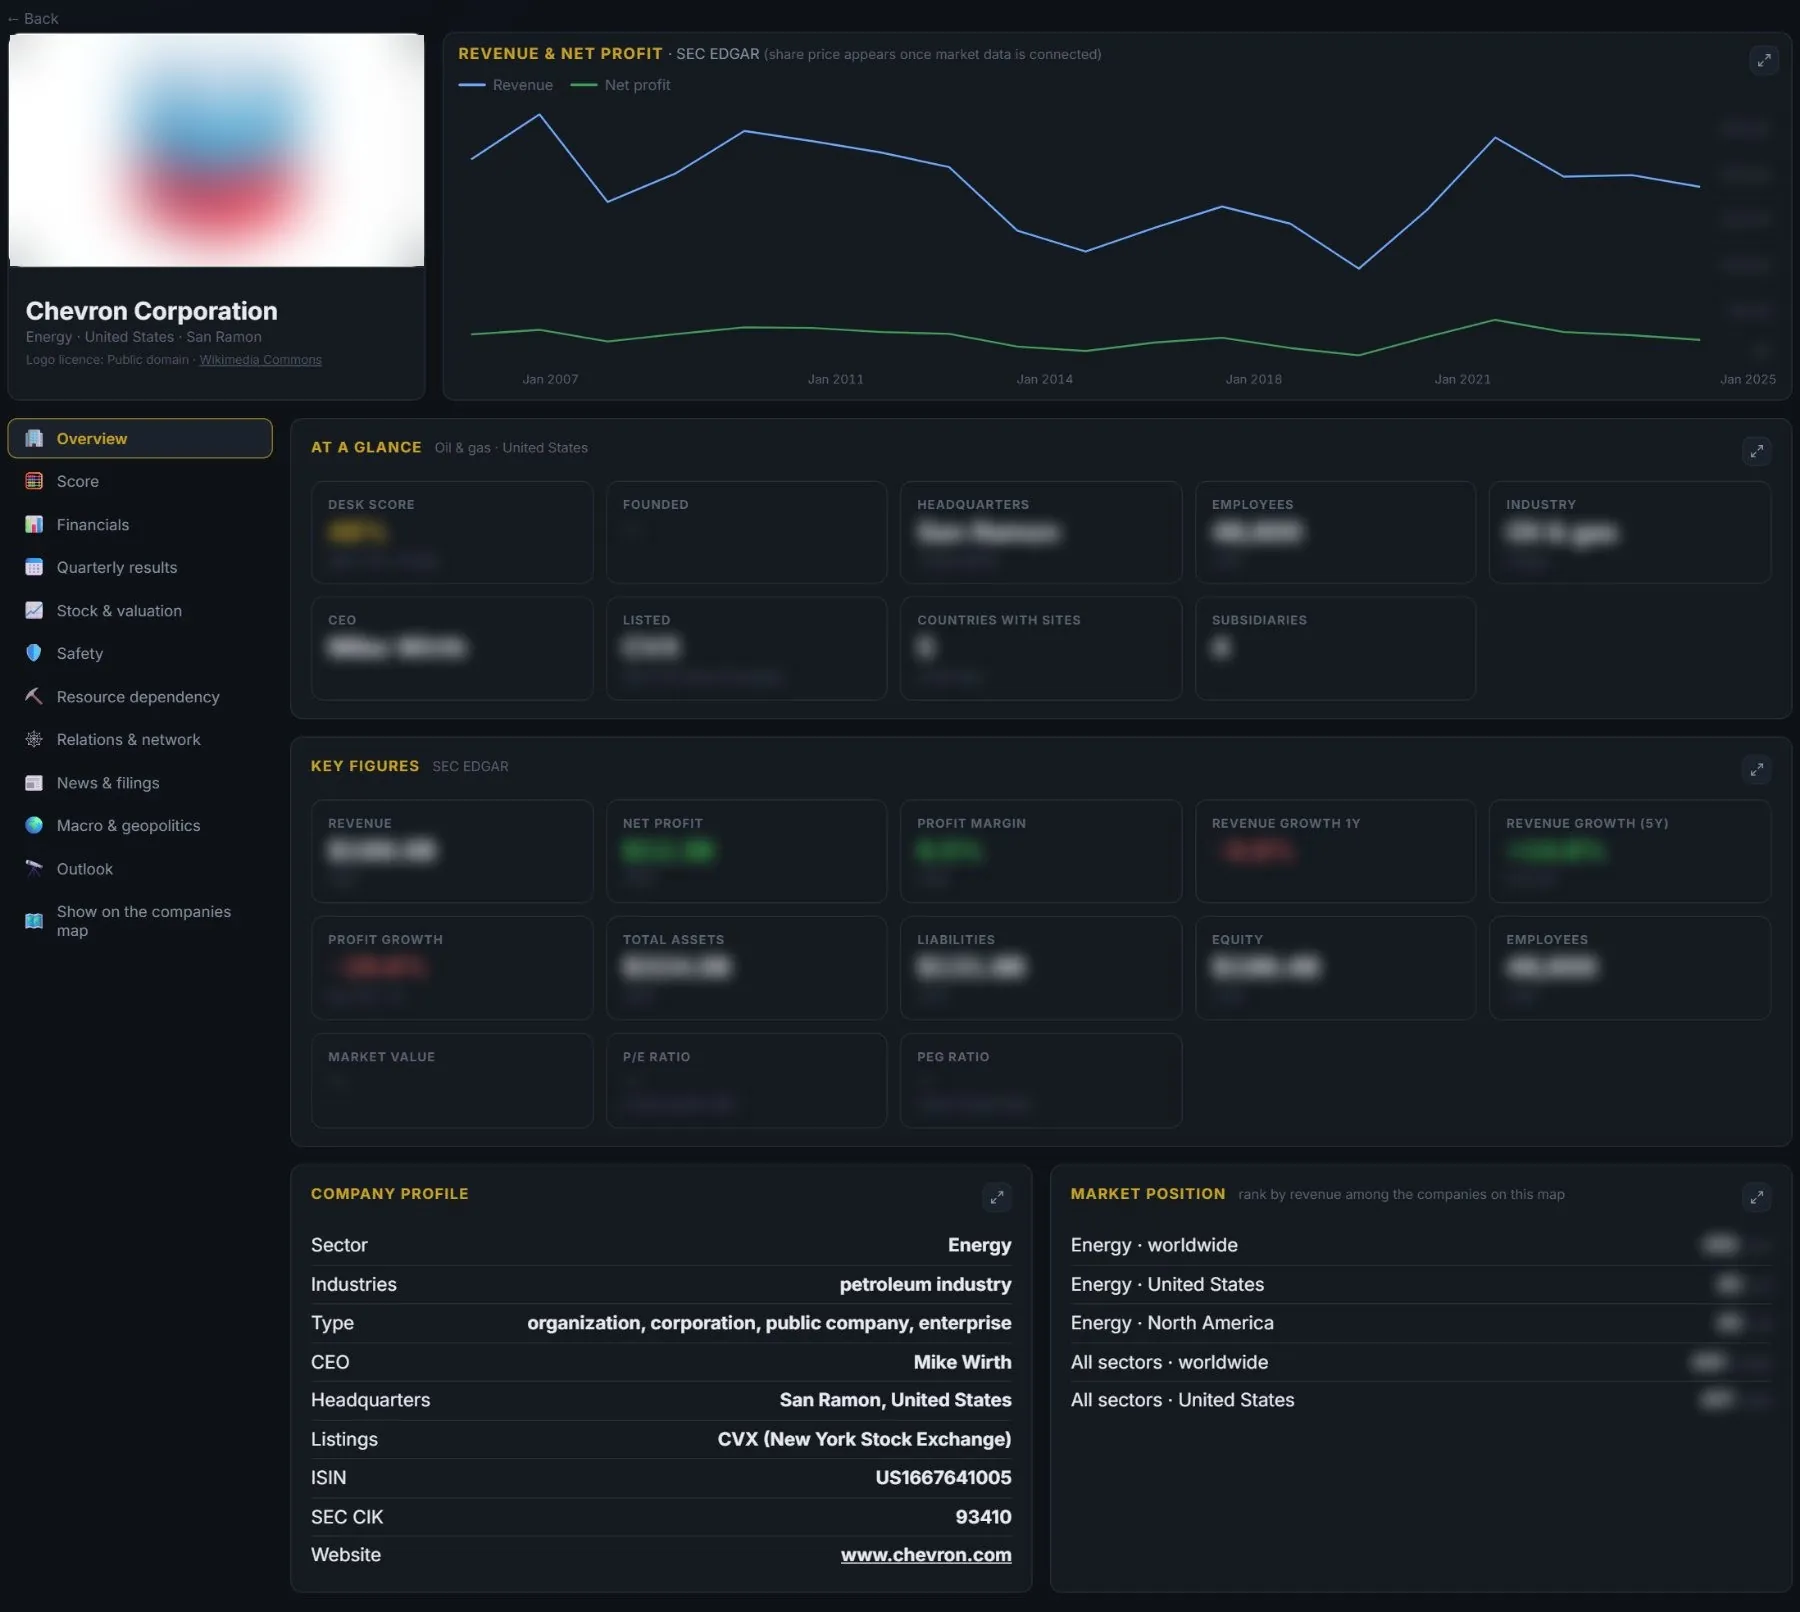
Task: Click the Overview sidebar building icon
Action: coord(34,438)
